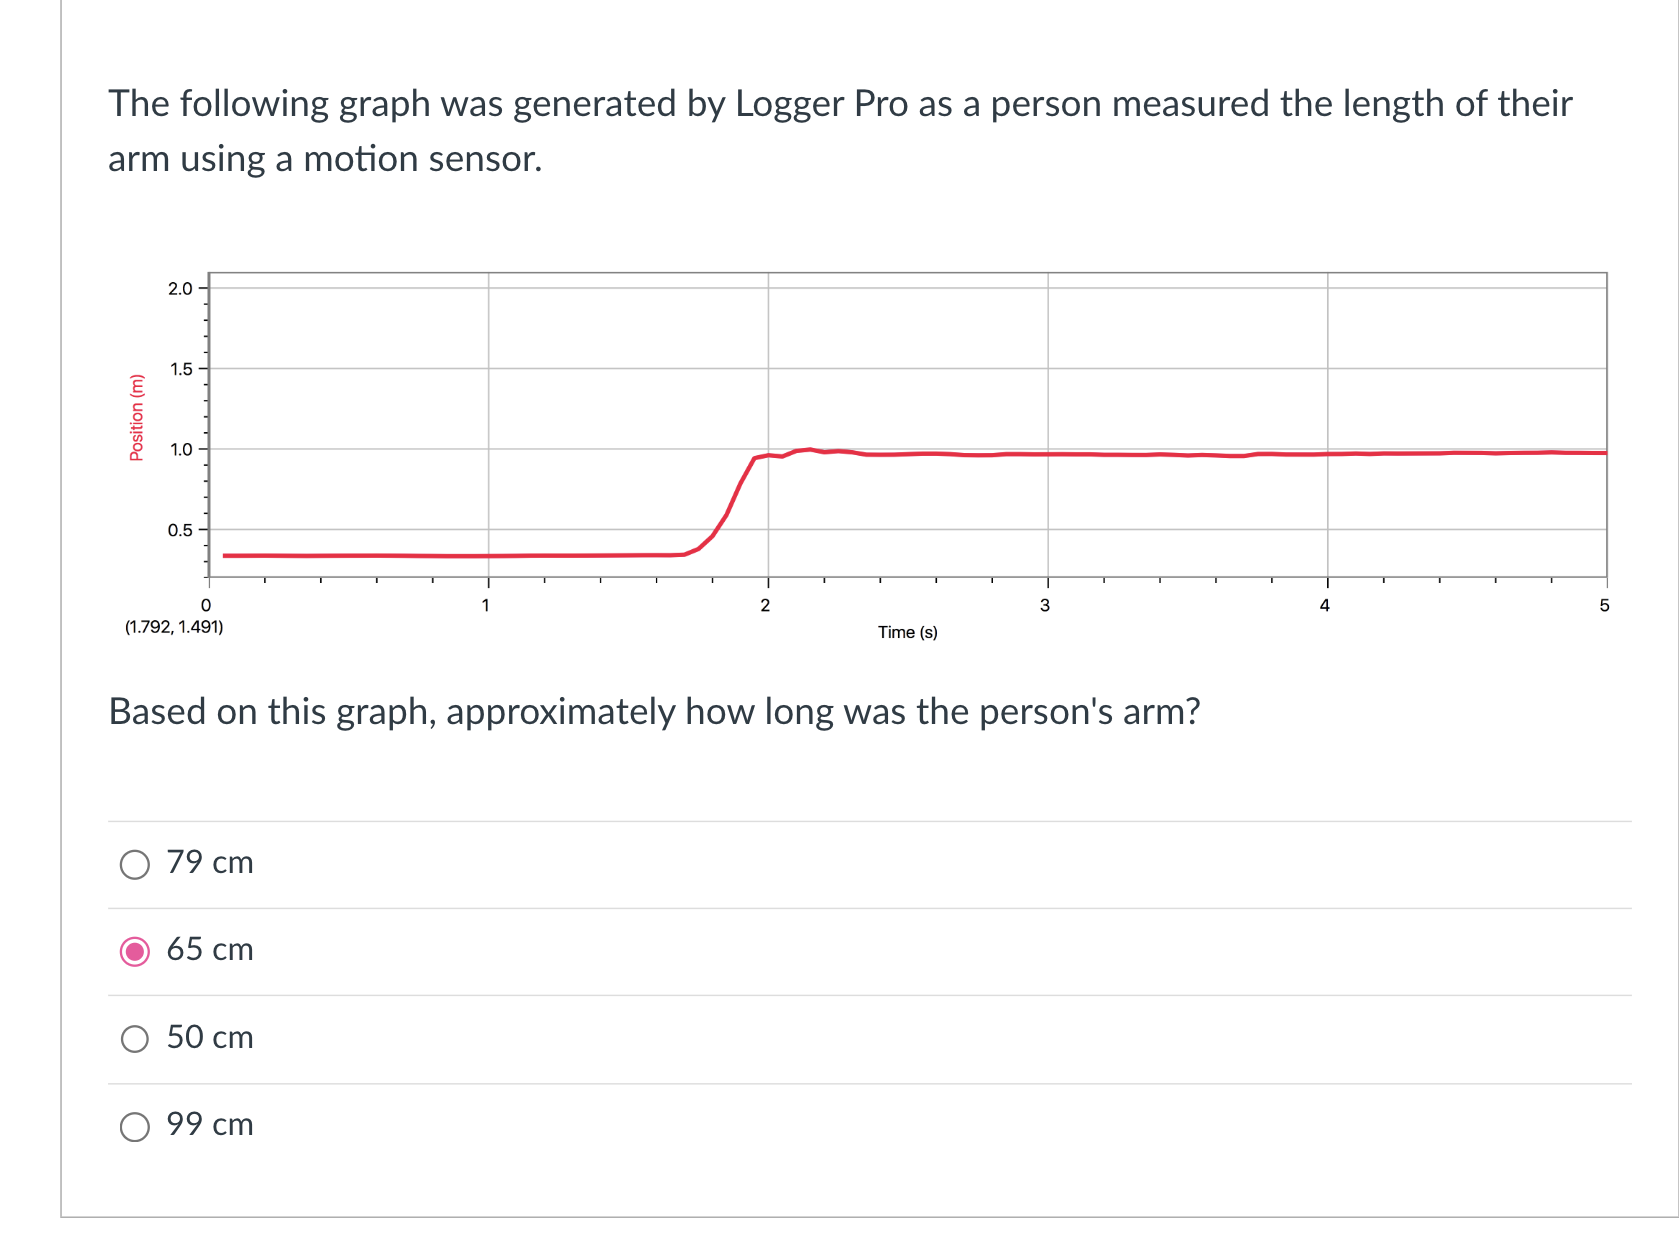Click the "65 cm" answer label text
Screen dimensions: 1679x1252
coord(209,951)
